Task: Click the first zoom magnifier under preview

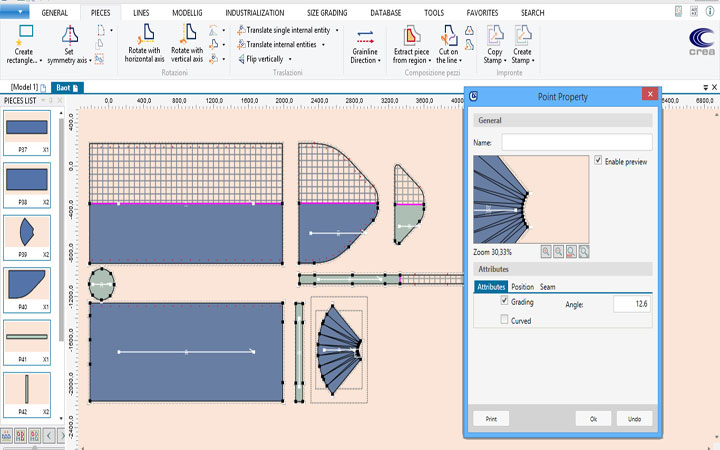Action: point(546,252)
